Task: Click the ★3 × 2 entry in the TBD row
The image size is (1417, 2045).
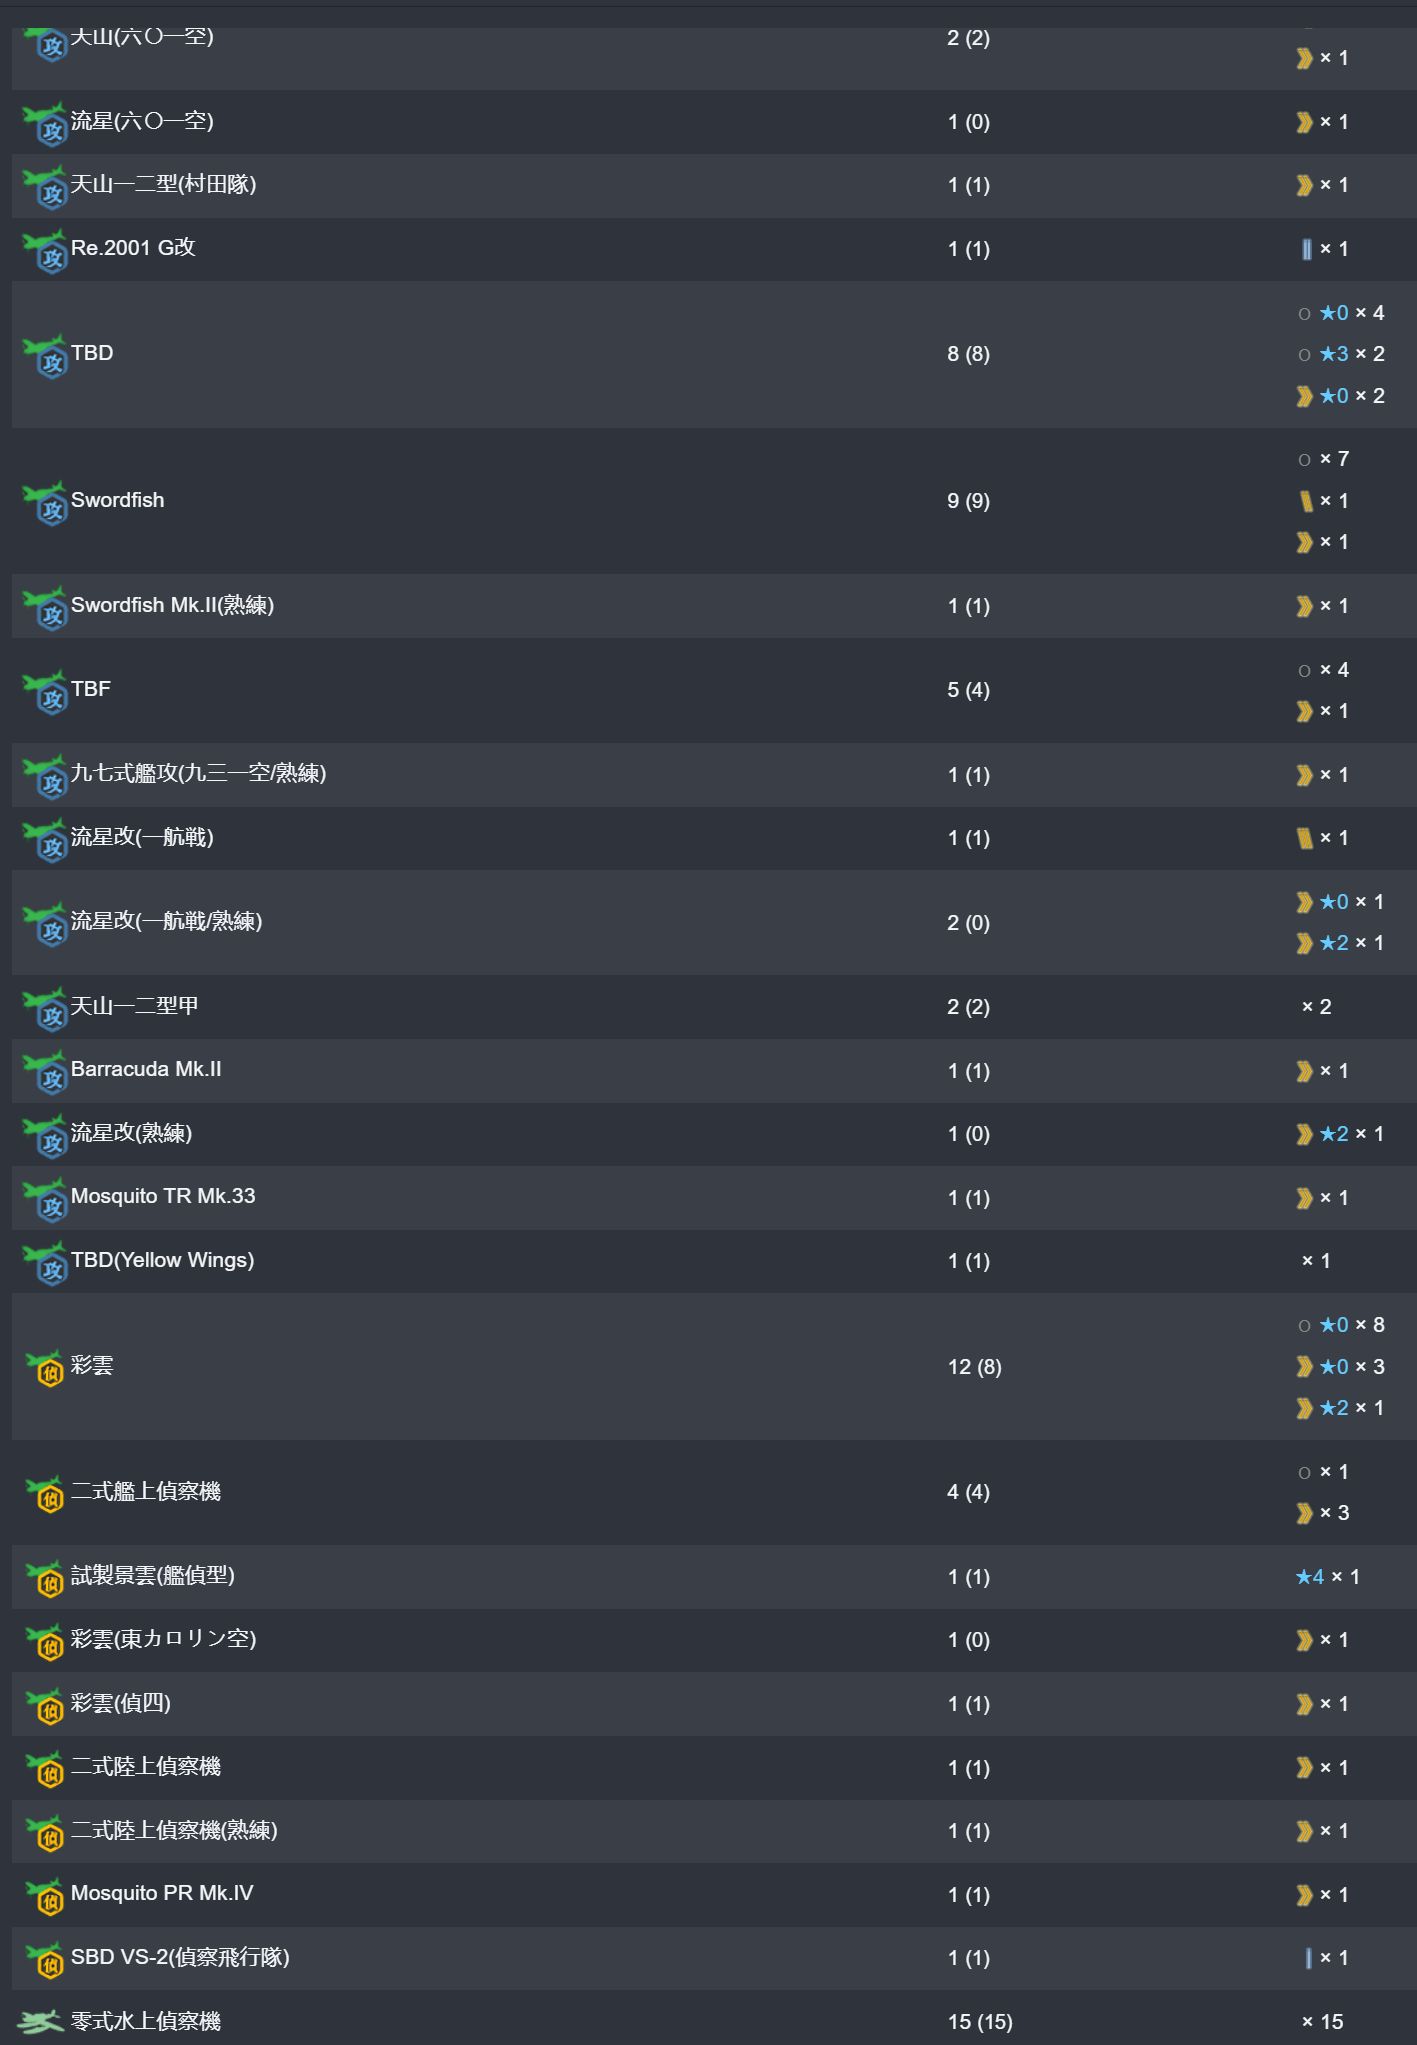Action: tap(1351, 354)
